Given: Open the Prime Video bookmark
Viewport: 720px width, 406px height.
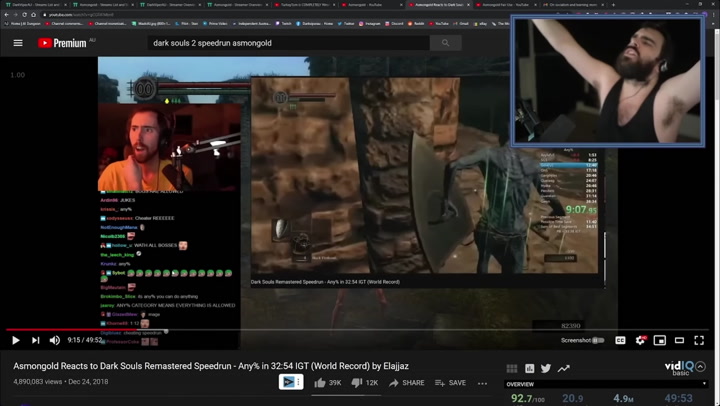Looking at the screenshot, I should [x=215, y=23].
